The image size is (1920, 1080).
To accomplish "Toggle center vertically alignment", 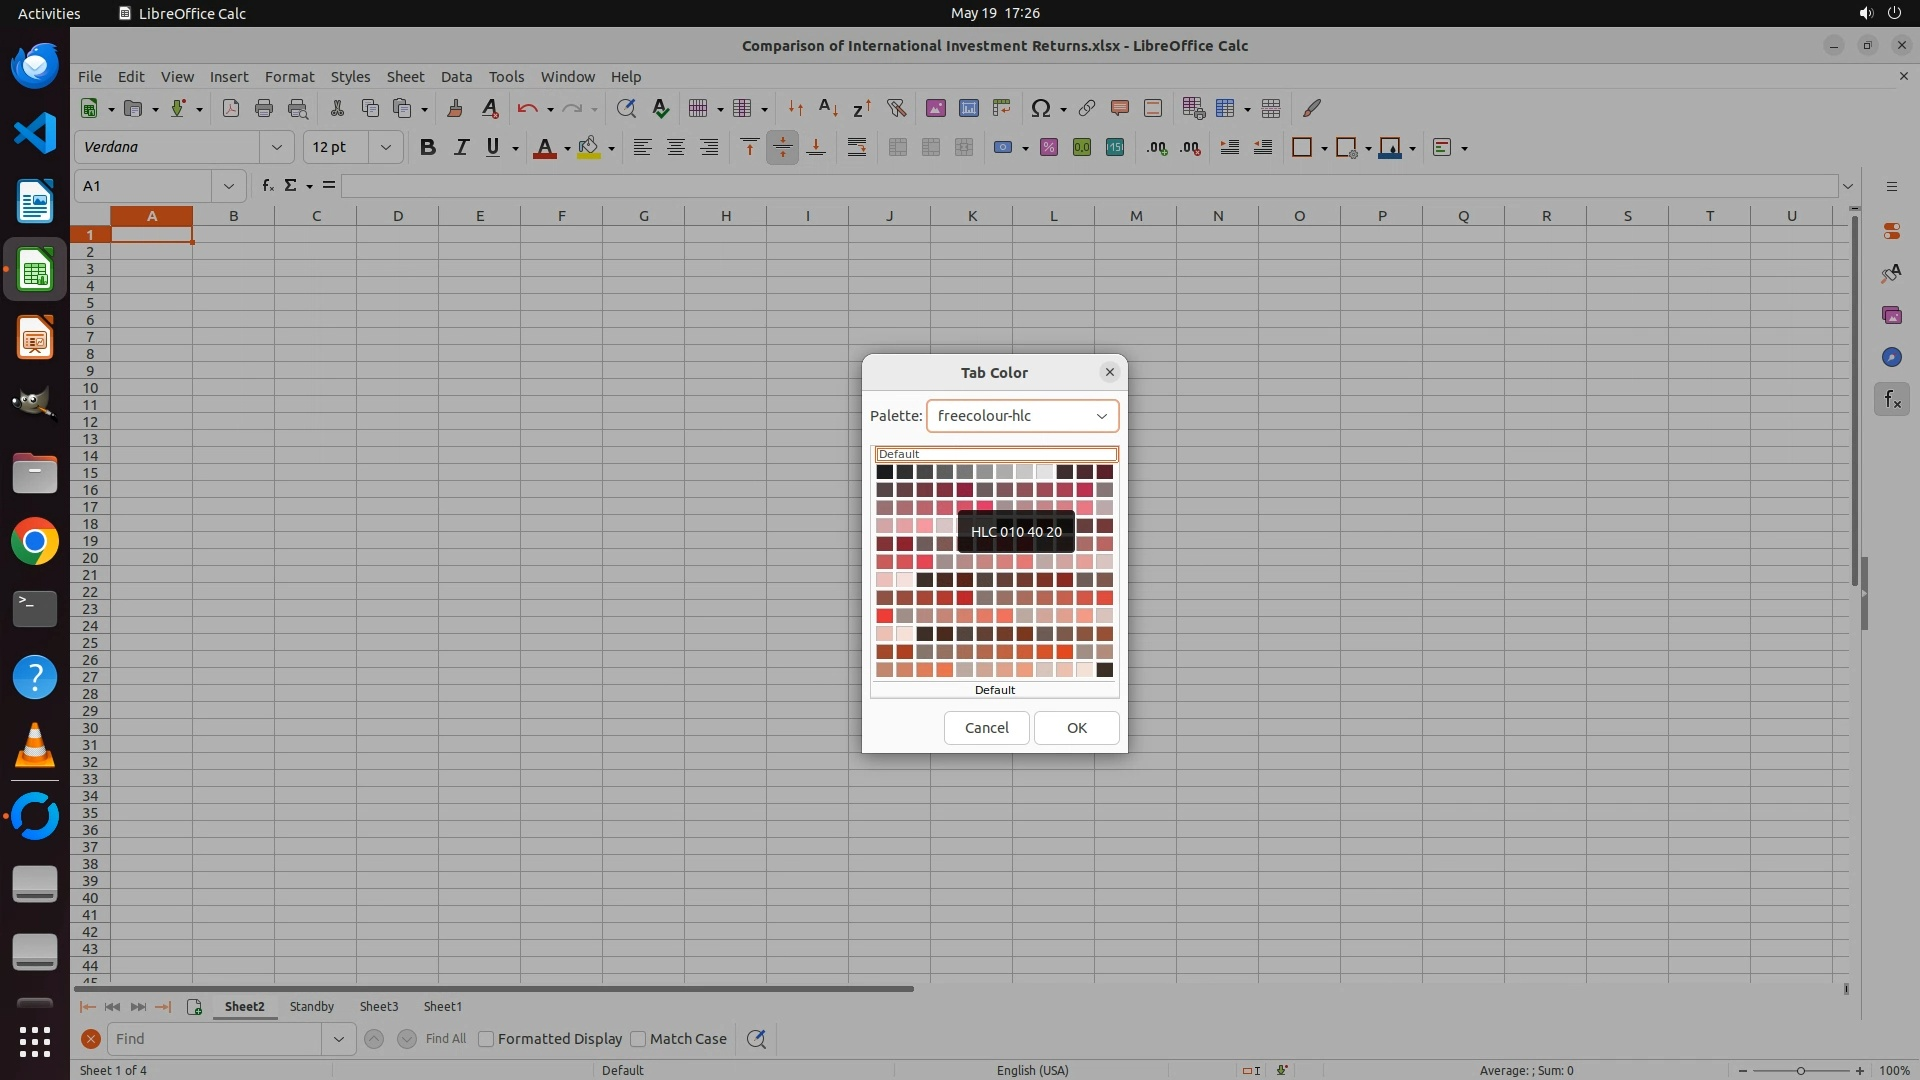I will 782,148.
